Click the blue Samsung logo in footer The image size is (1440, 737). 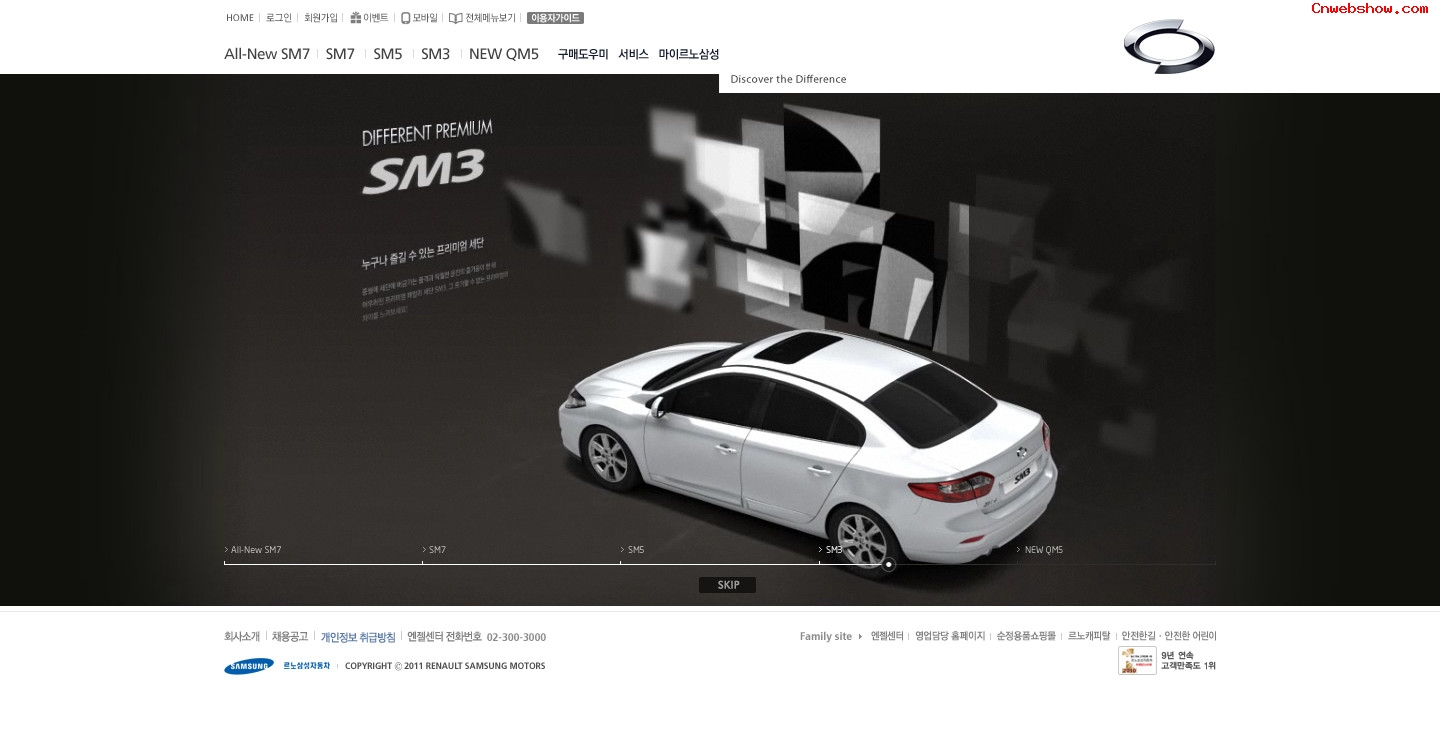click(x=249, y=666)
